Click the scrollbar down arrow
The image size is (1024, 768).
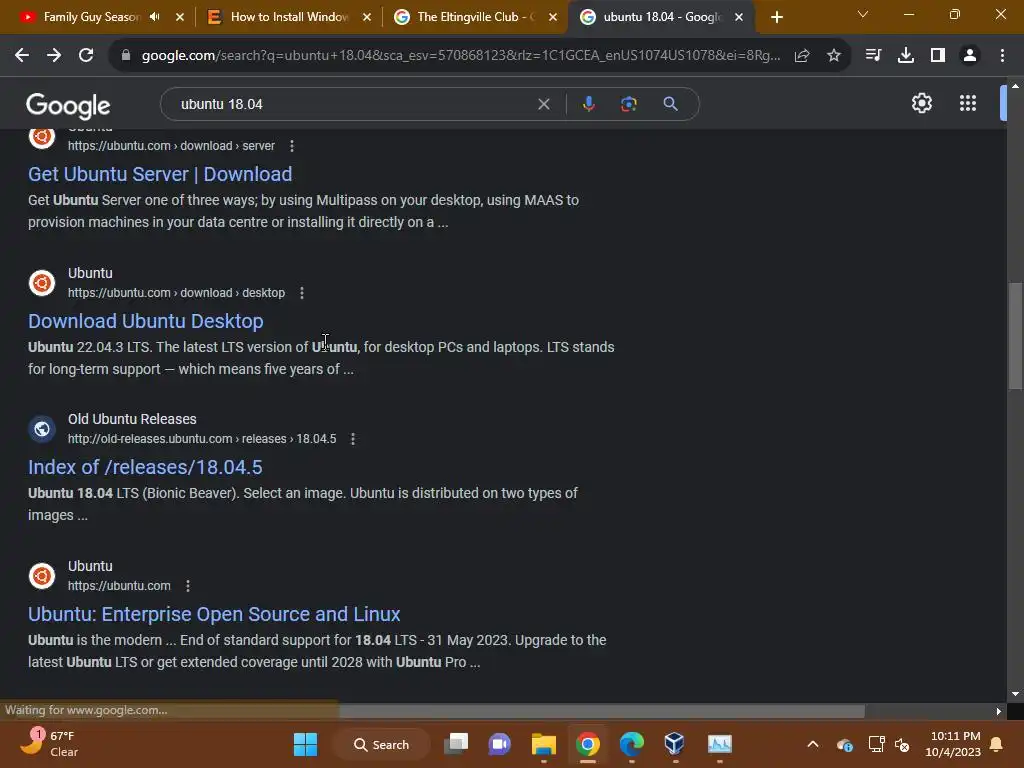pos(1015,694)
